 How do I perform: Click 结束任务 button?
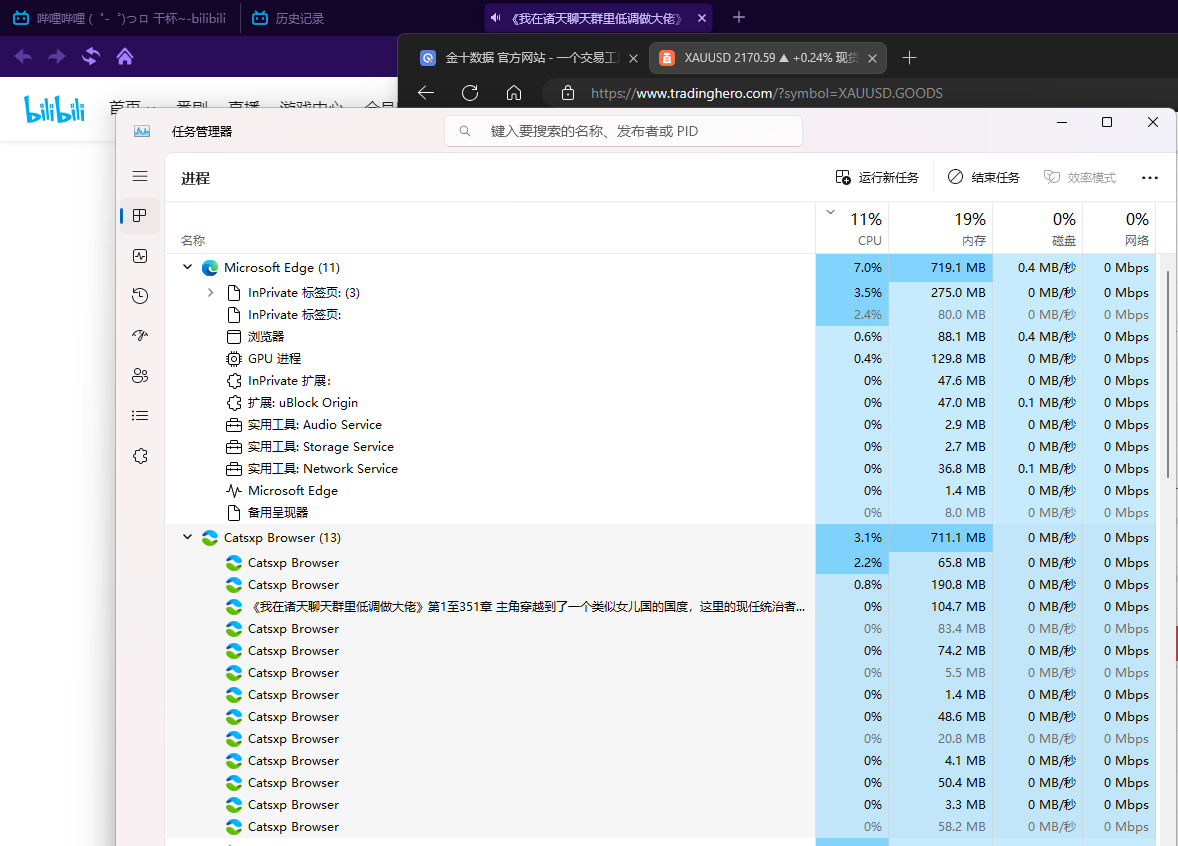point(983,177)
